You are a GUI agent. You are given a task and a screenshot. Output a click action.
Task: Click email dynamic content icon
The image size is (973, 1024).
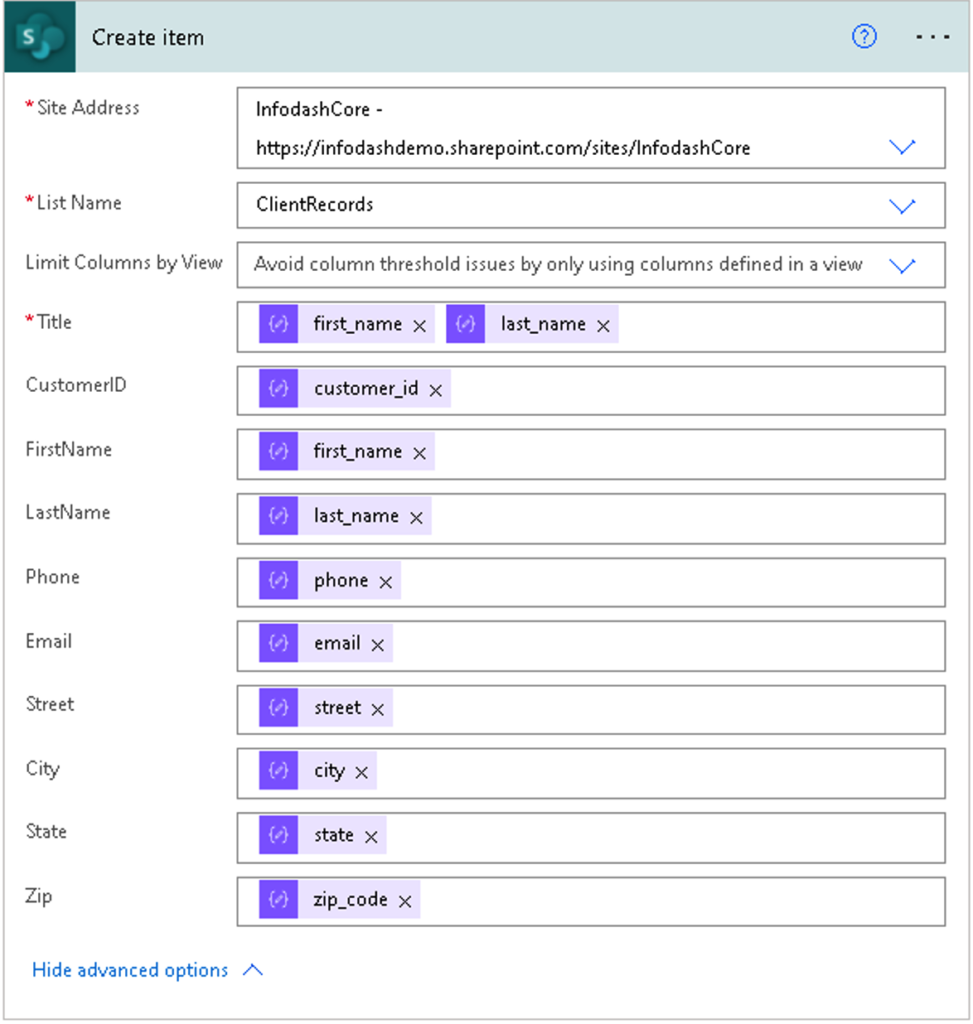(x=279, y=643)
